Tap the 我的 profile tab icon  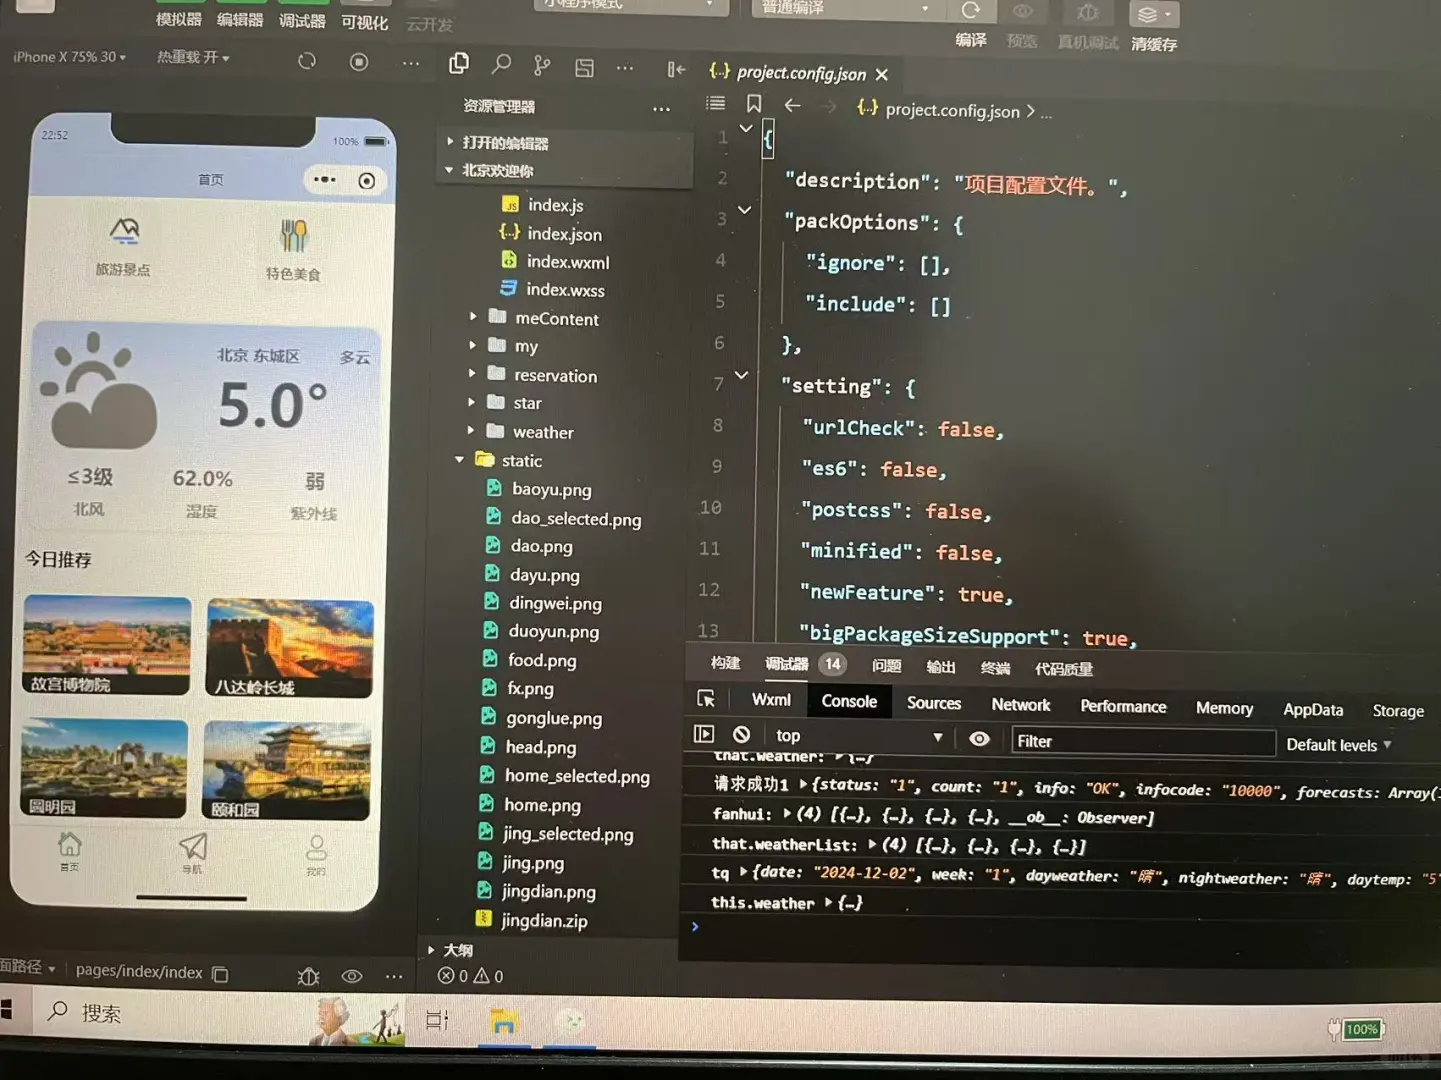317,848
